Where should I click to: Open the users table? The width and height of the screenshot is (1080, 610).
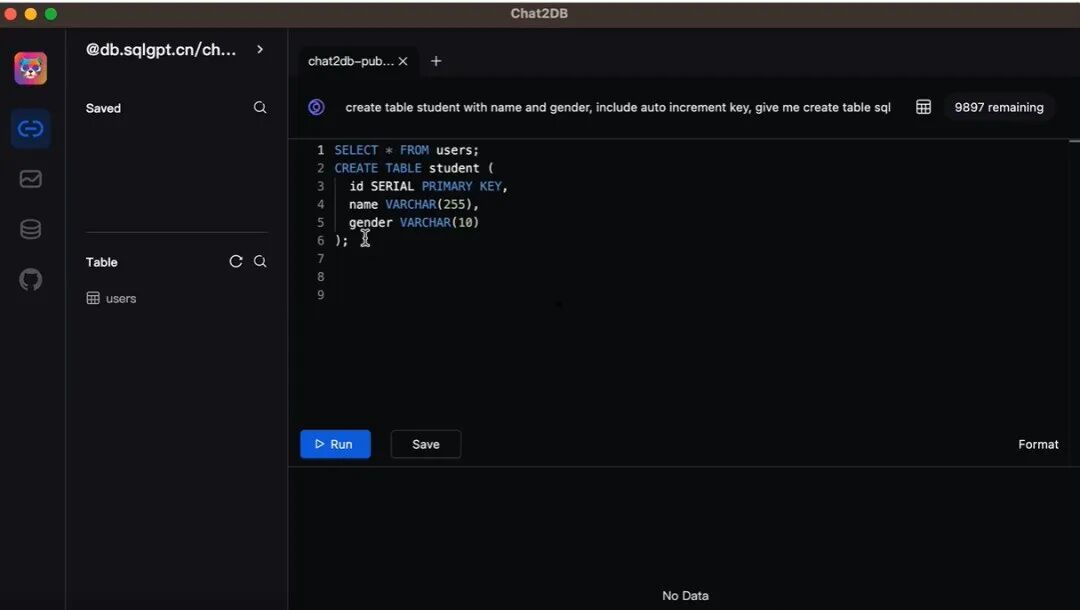(x=121, y=299)
